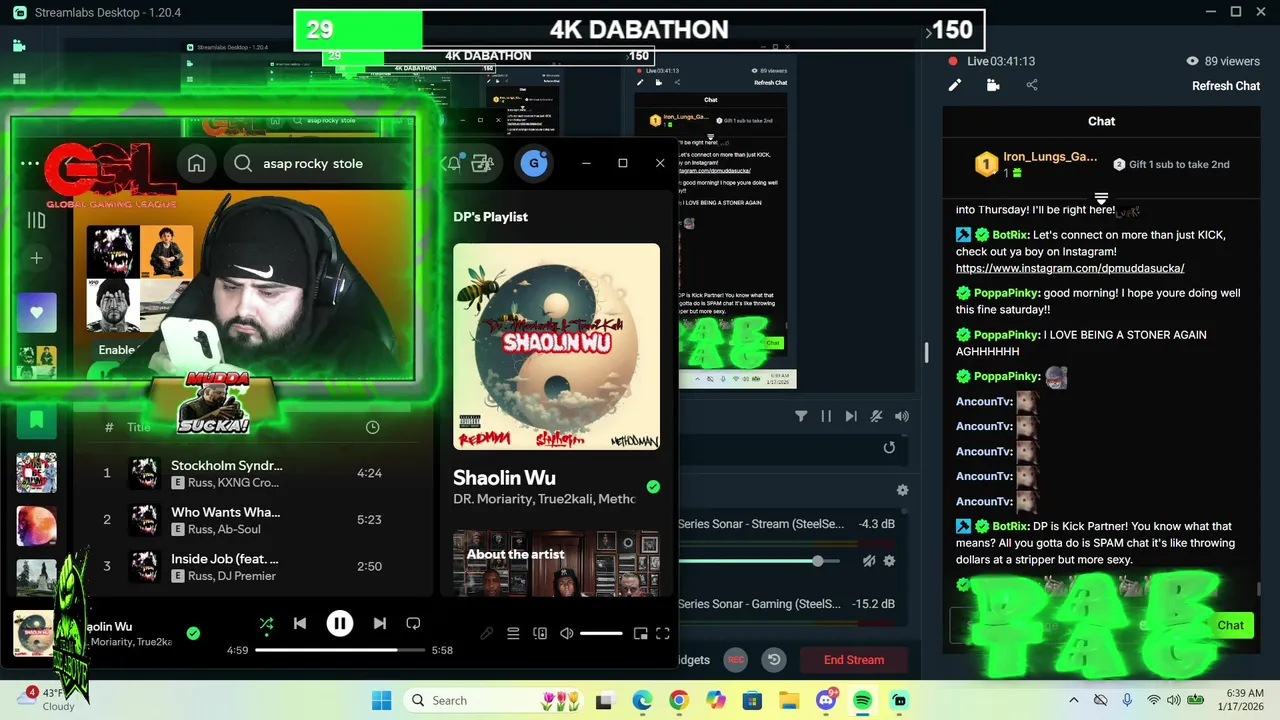Open Connect to a device icon
The image size is (1280, 720).
pyautogui.click(x=540, y=633)
